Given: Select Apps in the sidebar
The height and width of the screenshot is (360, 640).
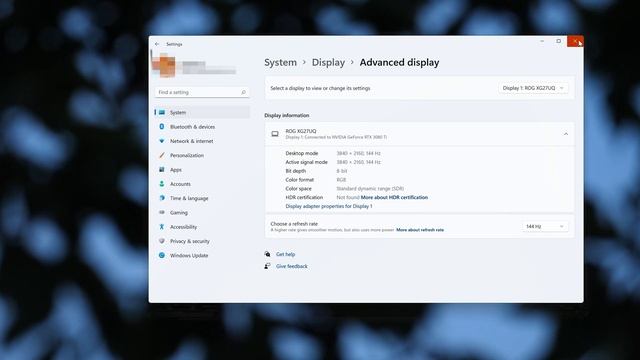Looking at the screenshot, I should [202, 169].
